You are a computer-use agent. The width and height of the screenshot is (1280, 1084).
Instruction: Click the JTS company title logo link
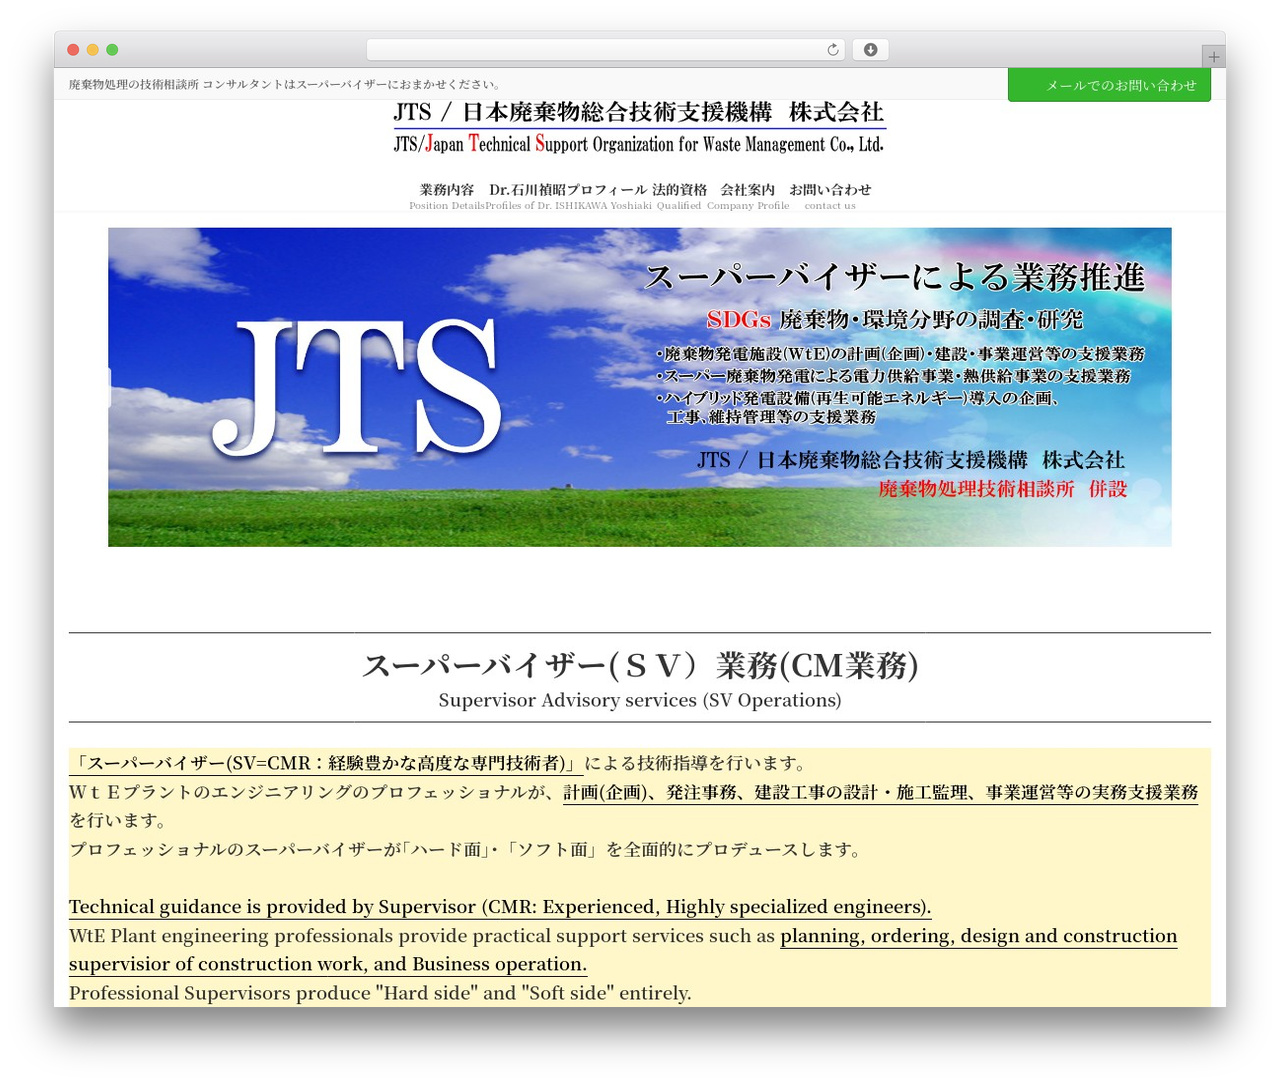tap(639, 128)
